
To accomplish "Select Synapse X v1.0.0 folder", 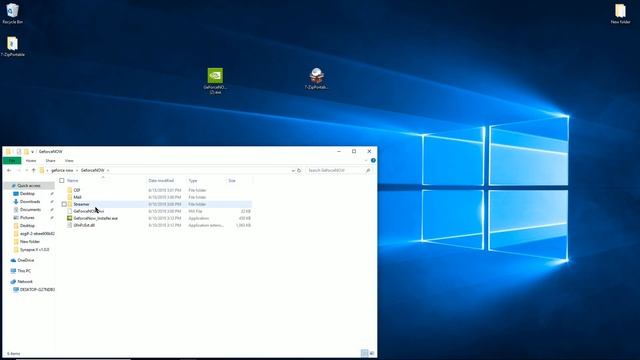I will [34, 249].
